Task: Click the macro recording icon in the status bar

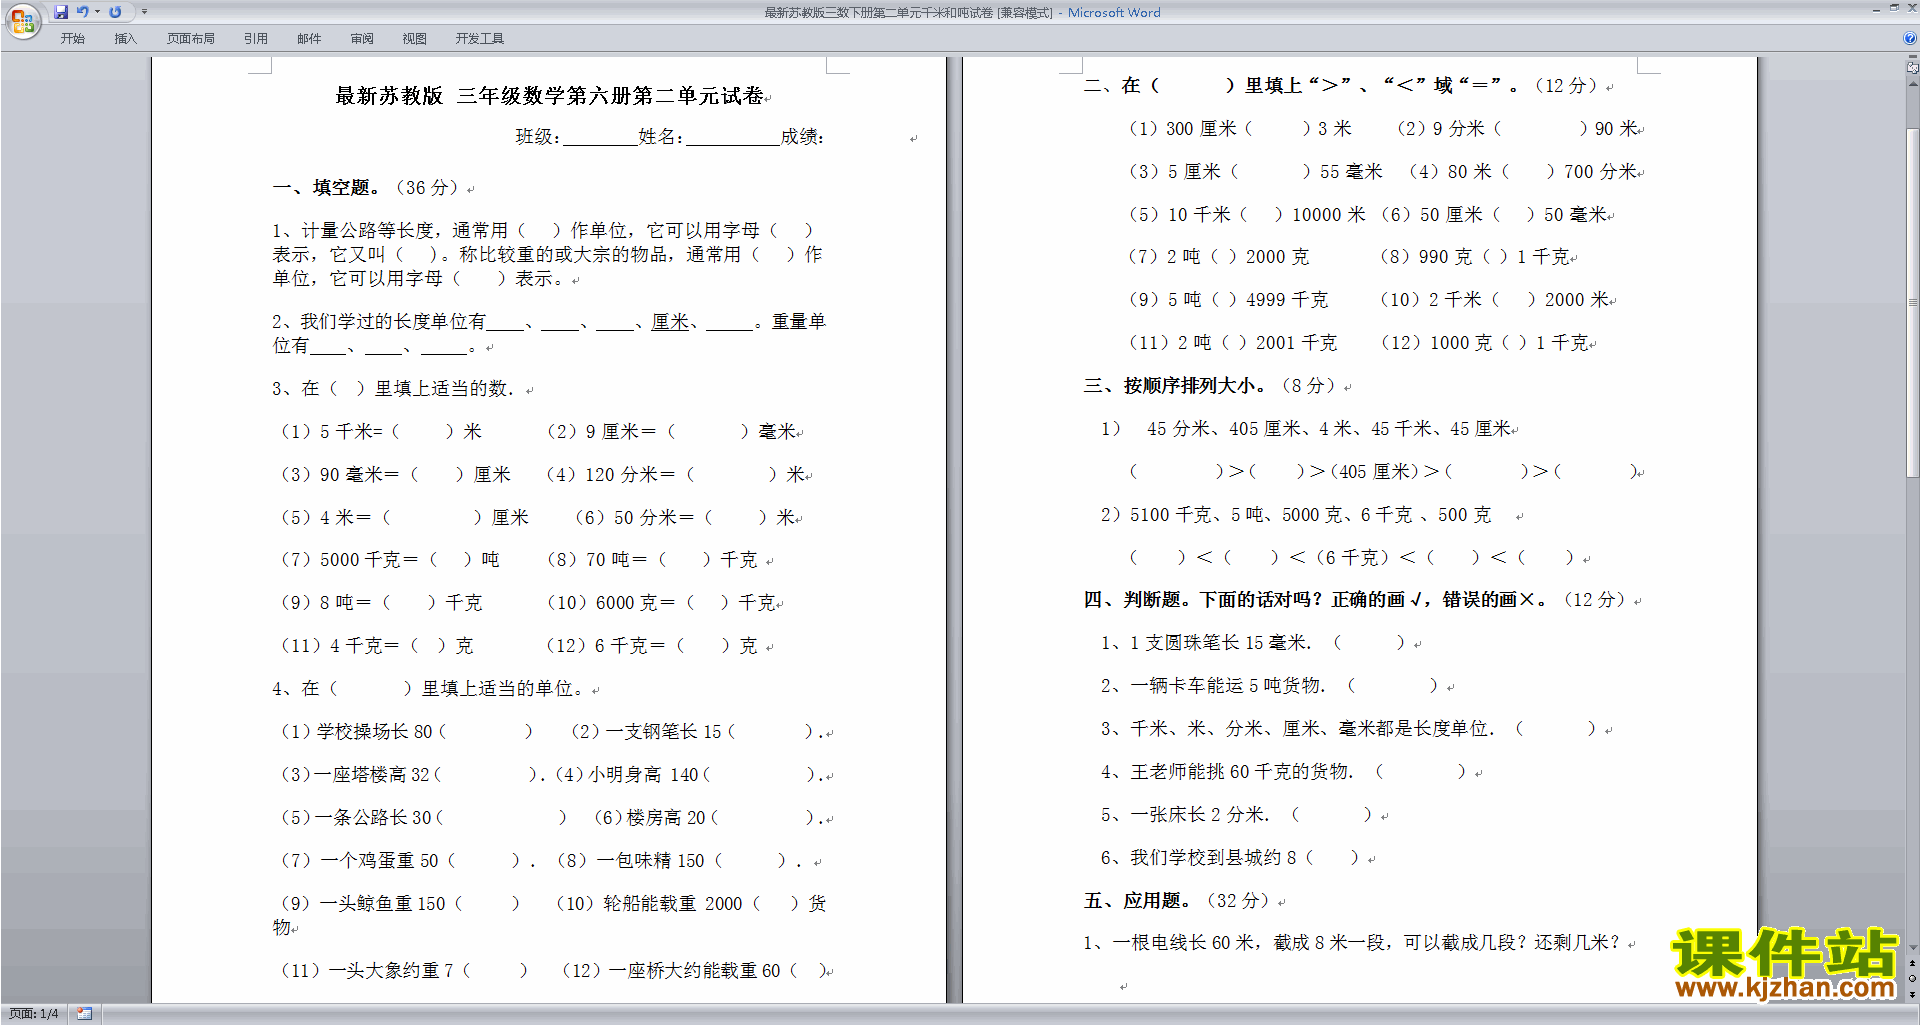Action: click(85, 1014)
